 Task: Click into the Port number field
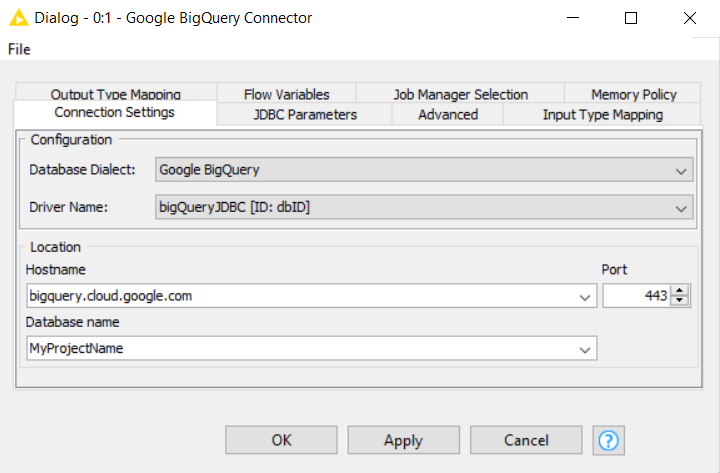(x=636, y=296)
